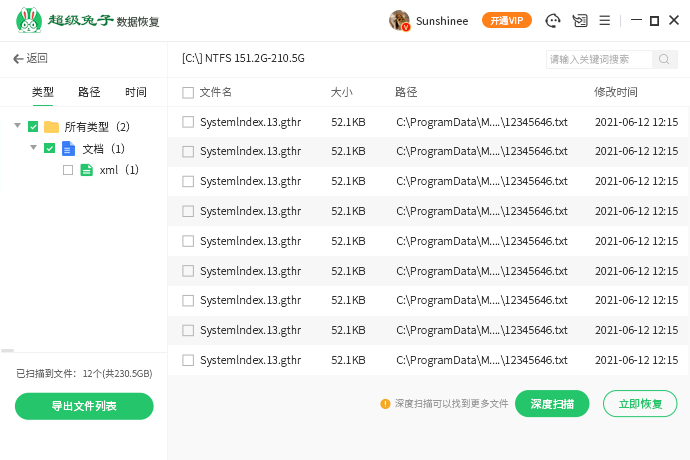Collapse the 文档 tree node
This screenshot has height=460, width=690.
pos(34,148)
